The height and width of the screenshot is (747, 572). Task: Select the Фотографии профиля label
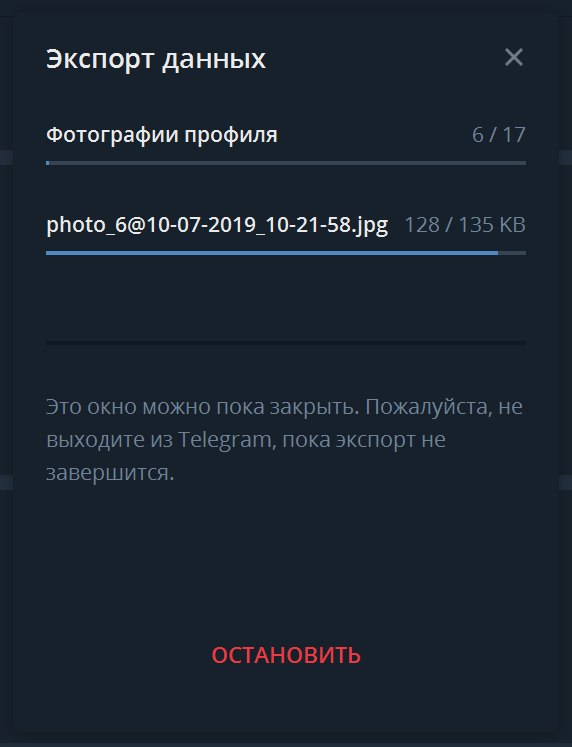[162, 135]
